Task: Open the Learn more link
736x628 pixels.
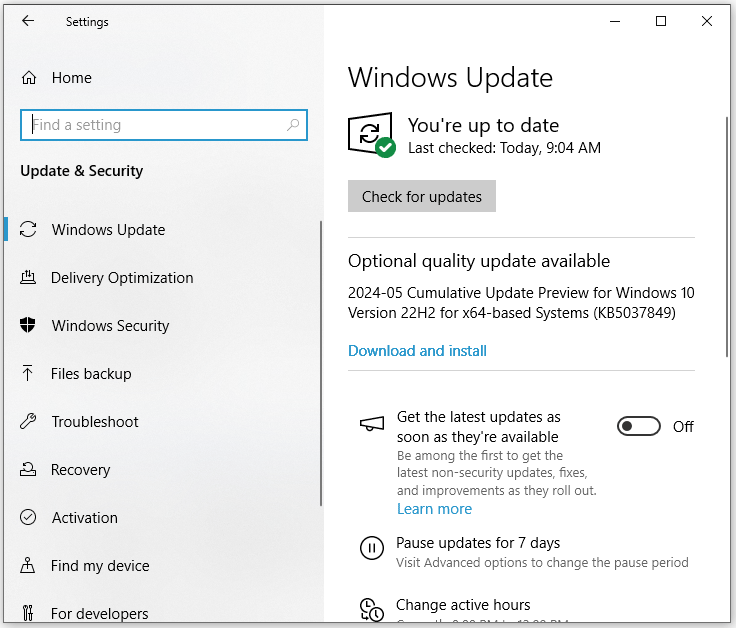Action: pyautogui.click(x=434, y=509)
